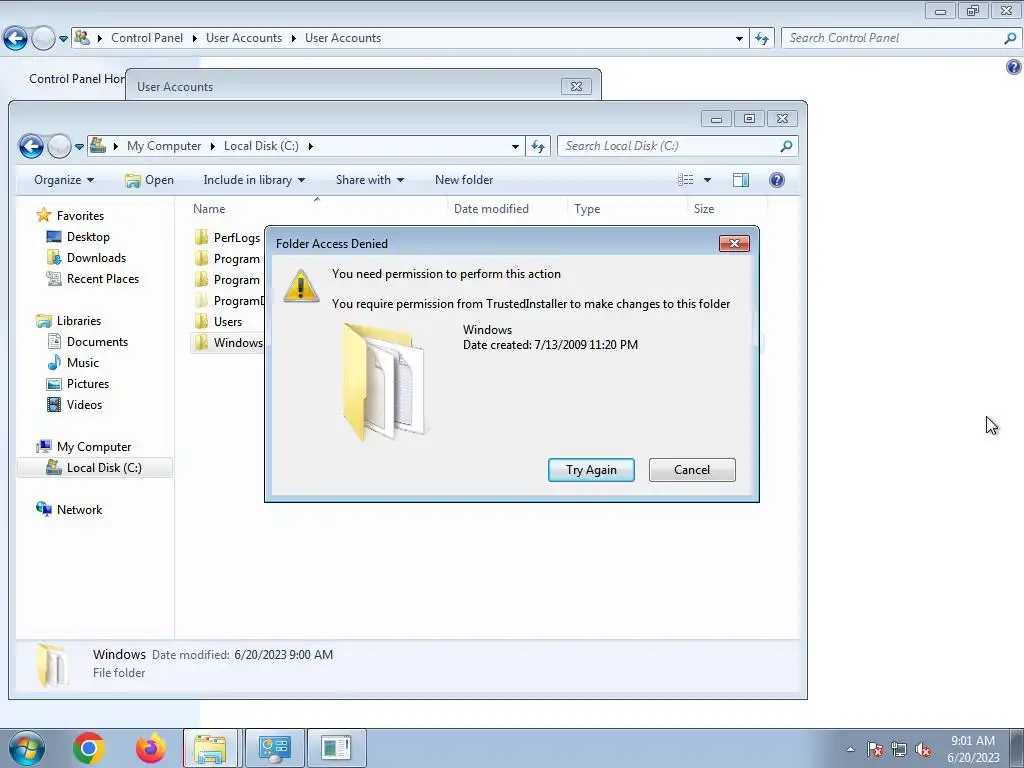Viewport: 1024px width, 768px height.
Task: Refresh the Local Disk (C:) explorer view
Action: [538, 146]
